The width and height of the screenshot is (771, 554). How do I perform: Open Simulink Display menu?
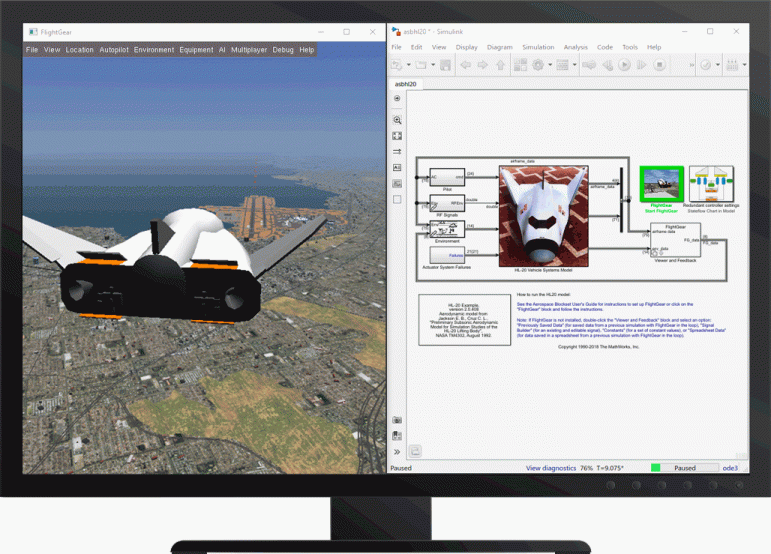click(x=467, y=47)
